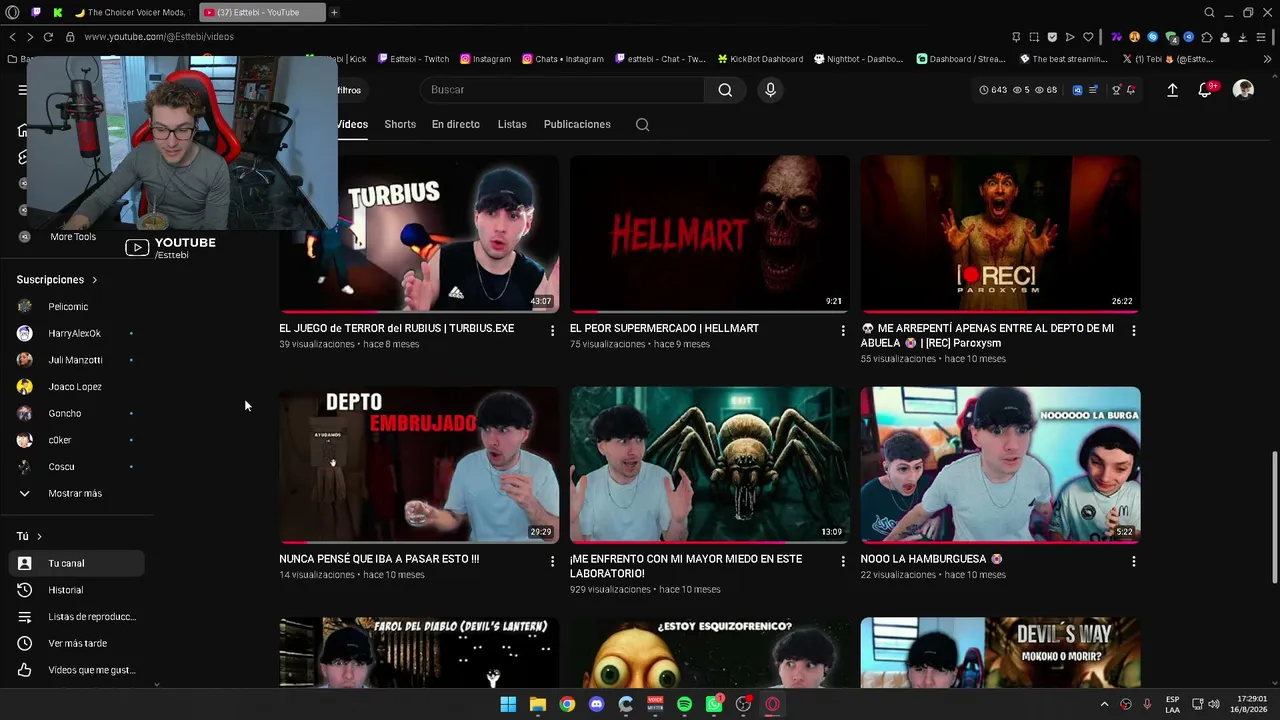
Task: Open [REC] Paroxysm video thumbnail
Action: [x=1000, y=234]
